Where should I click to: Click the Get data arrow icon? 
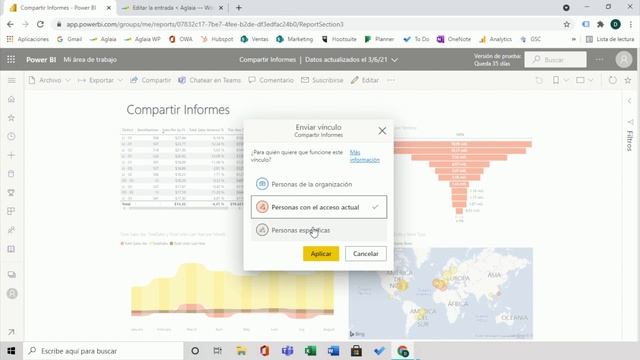pyautogui.click(x=11, y=332)
